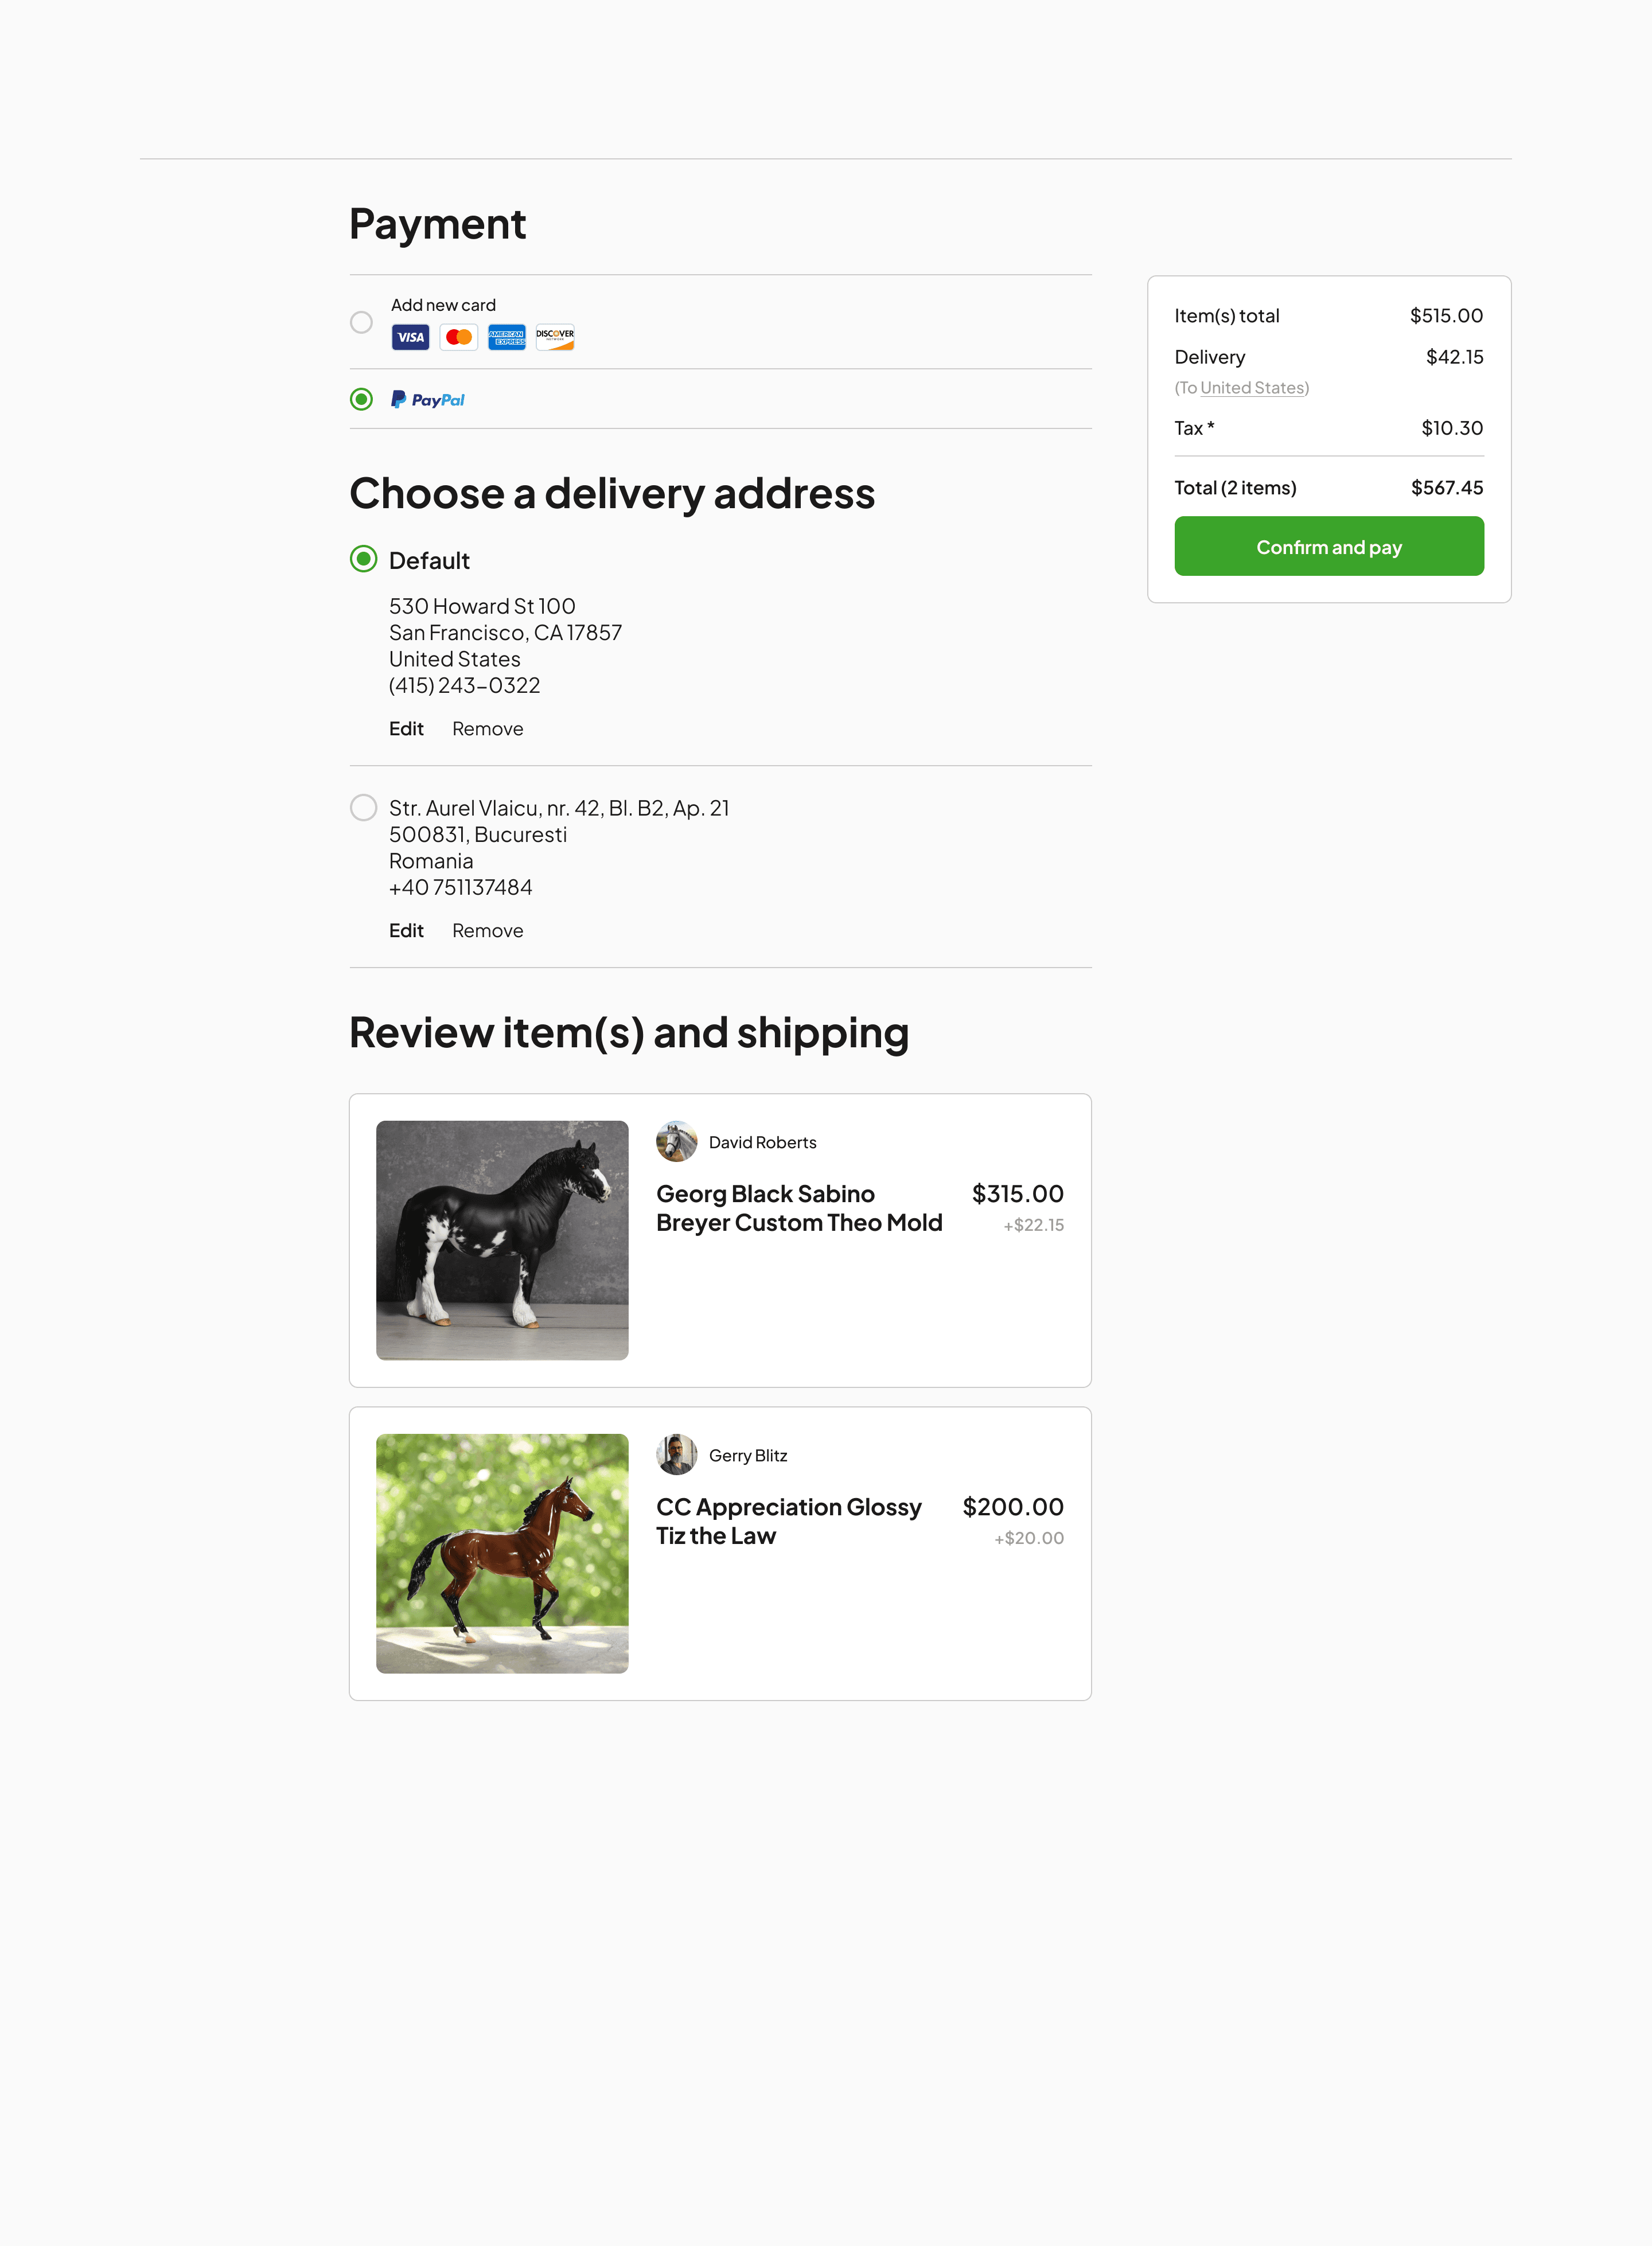Click the American Express card icon
The width and height of the screenshot is (1652, 2246).
pos(507,337)
